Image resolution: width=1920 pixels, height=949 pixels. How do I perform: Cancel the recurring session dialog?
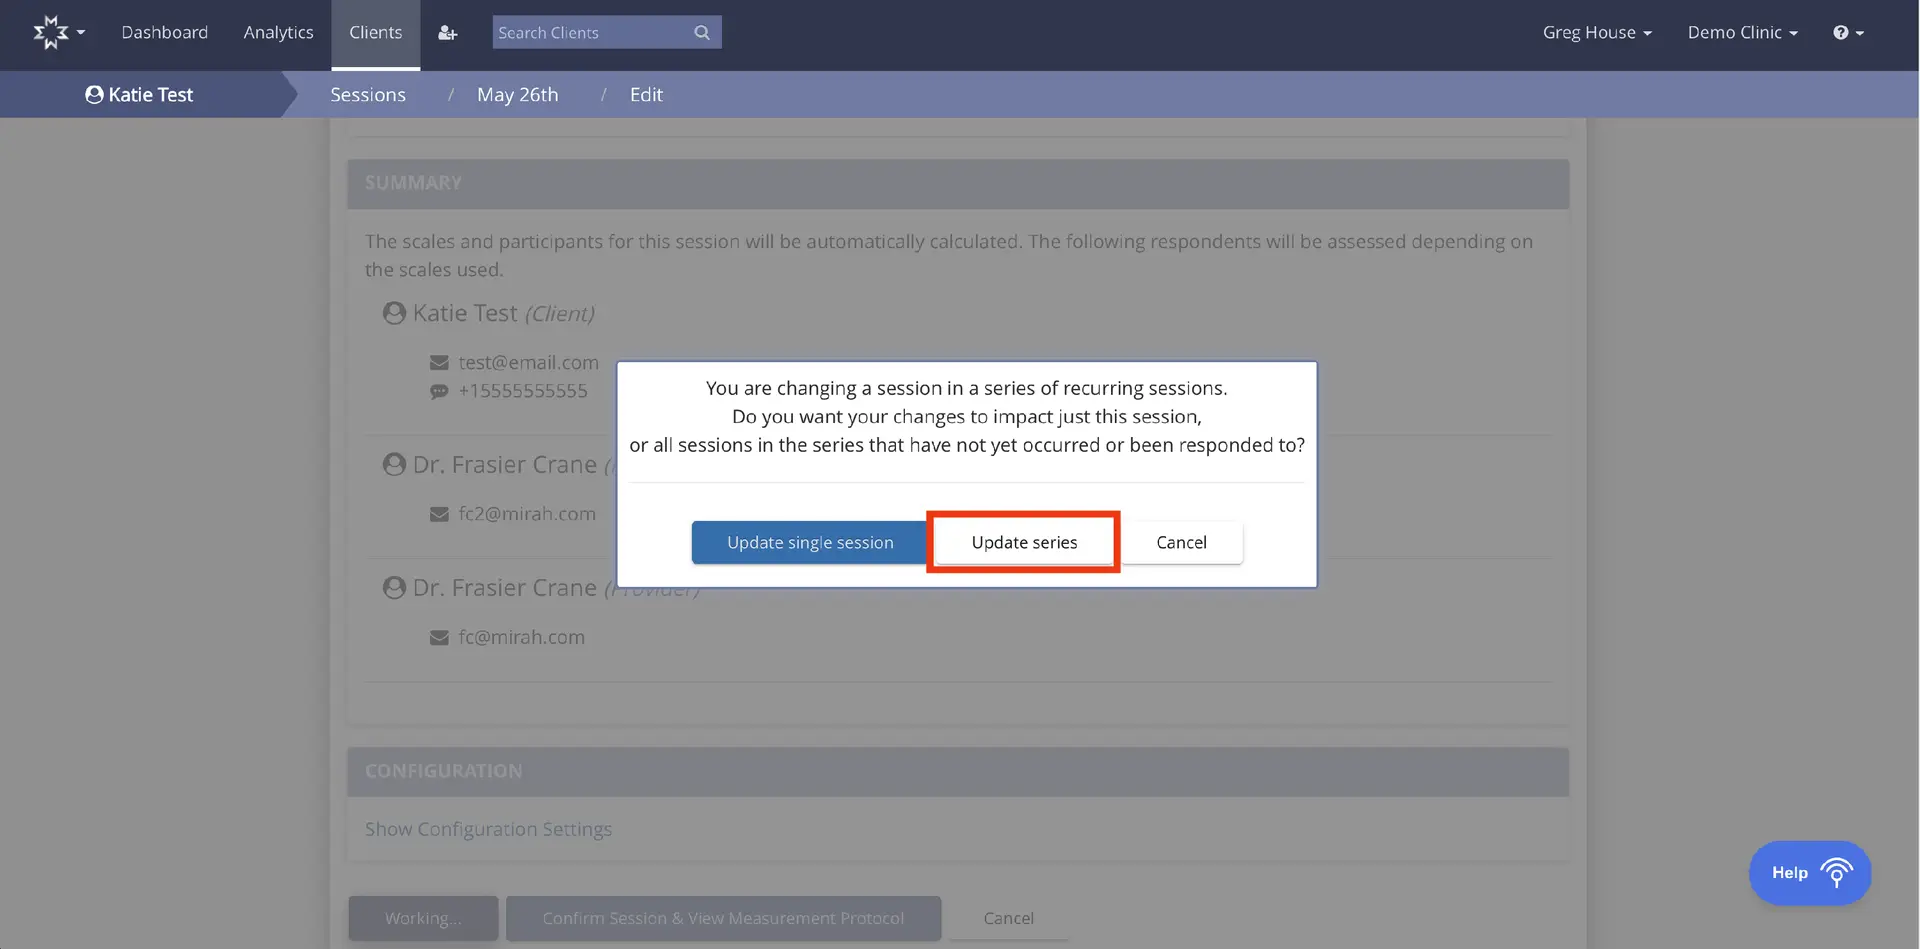pyautogui.click(x=1181, y=541)
